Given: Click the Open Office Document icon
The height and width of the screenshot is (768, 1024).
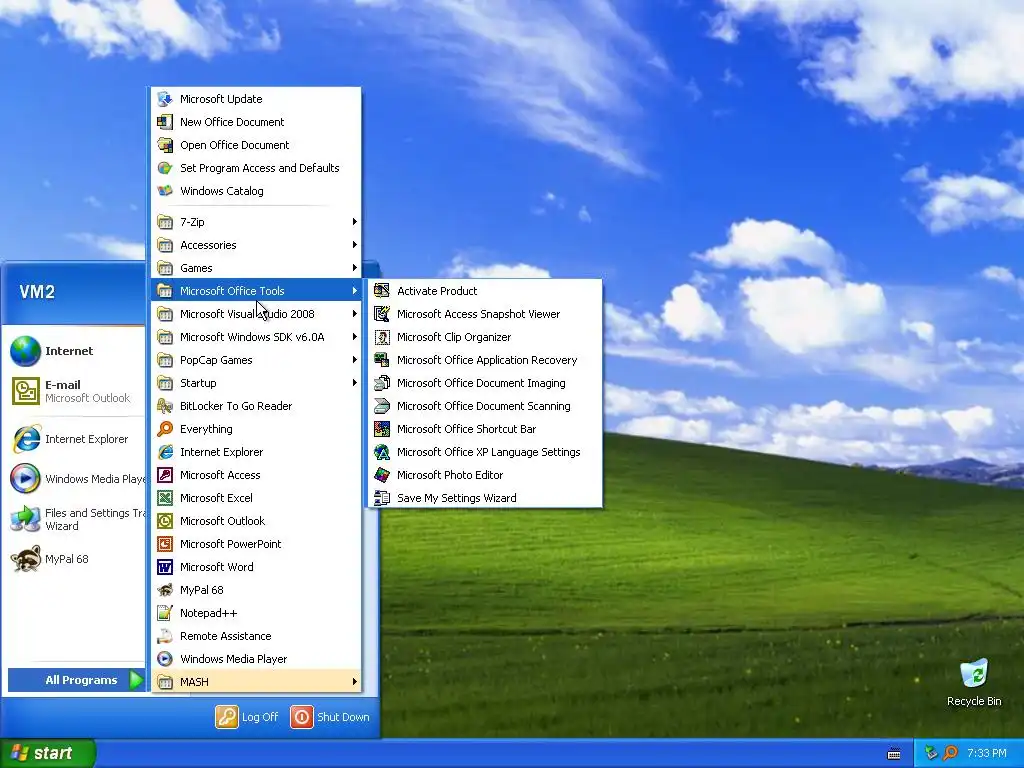Looking at the screenshot, I should 165,145.
